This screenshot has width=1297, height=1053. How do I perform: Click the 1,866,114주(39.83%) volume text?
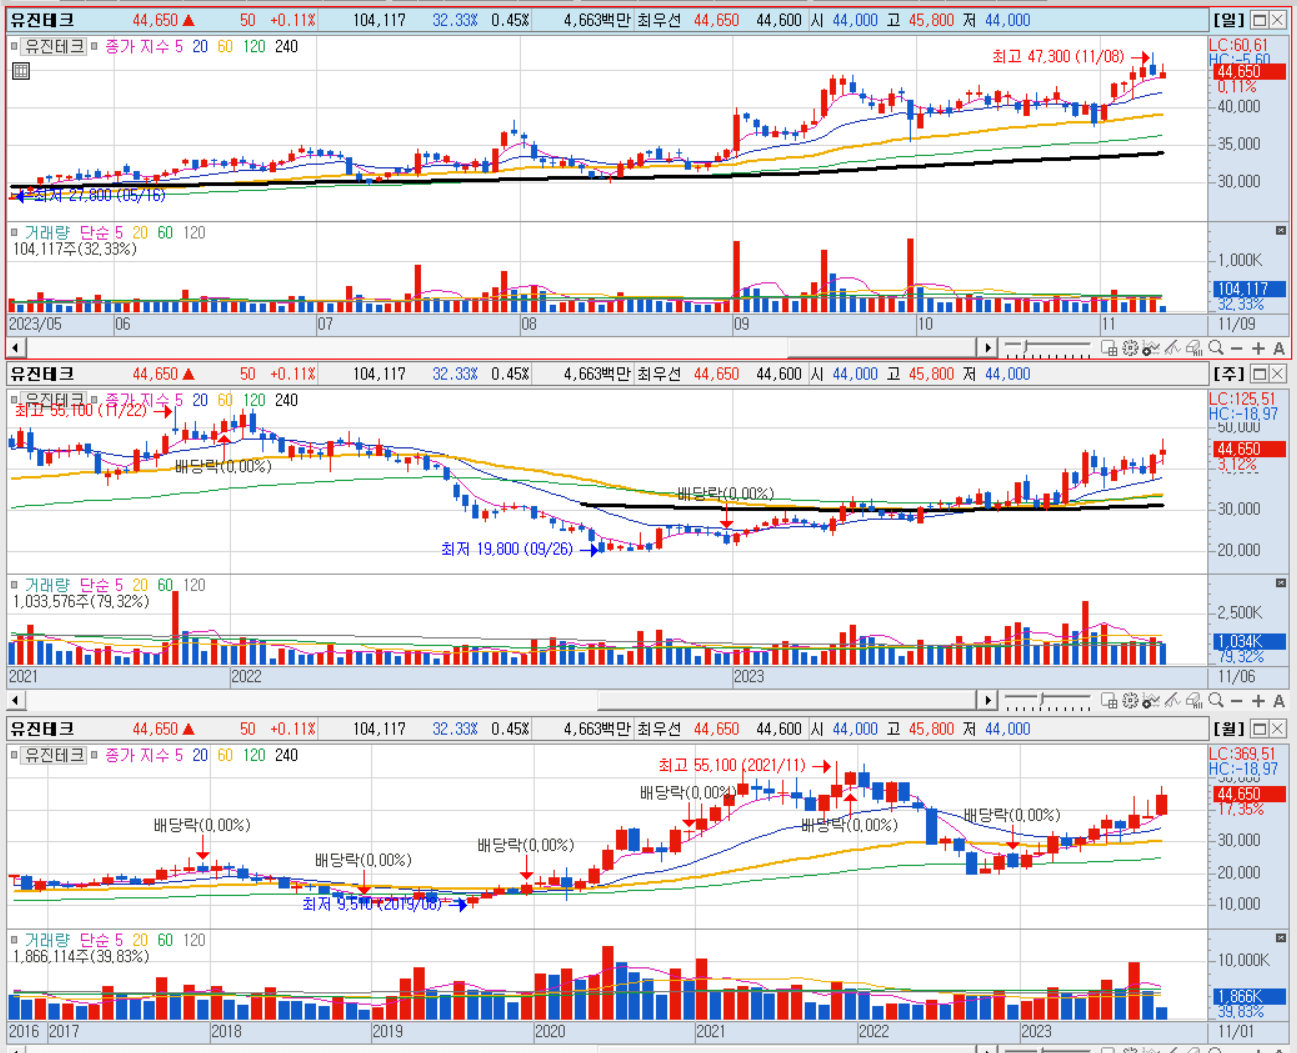coord(81,957)
